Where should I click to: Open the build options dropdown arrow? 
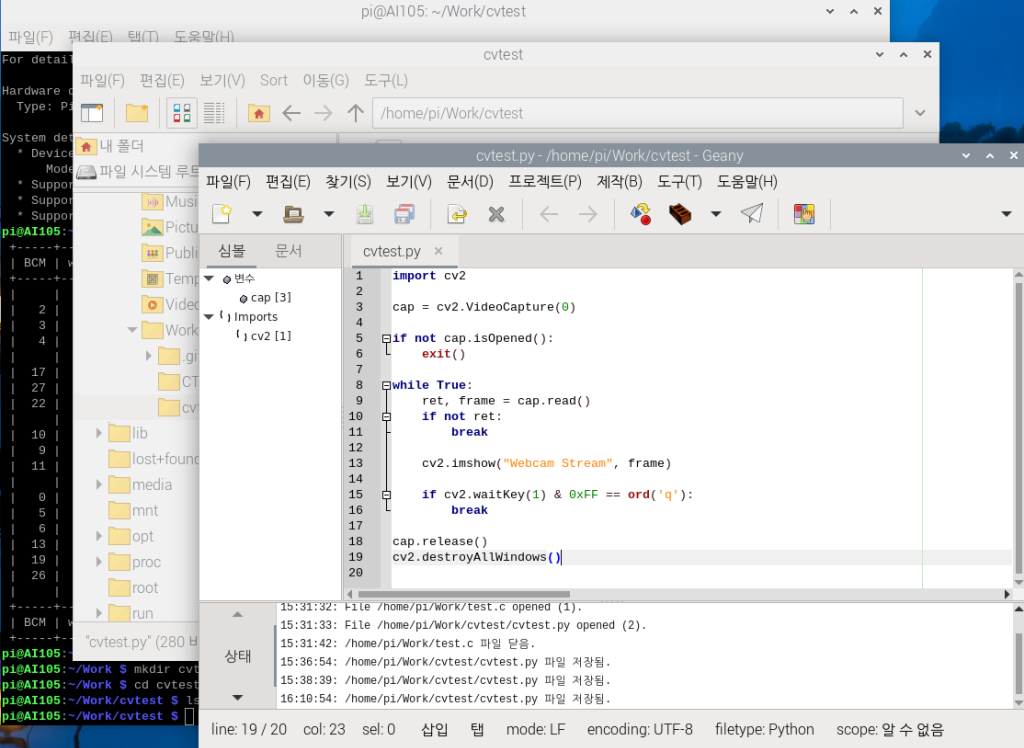716,214
